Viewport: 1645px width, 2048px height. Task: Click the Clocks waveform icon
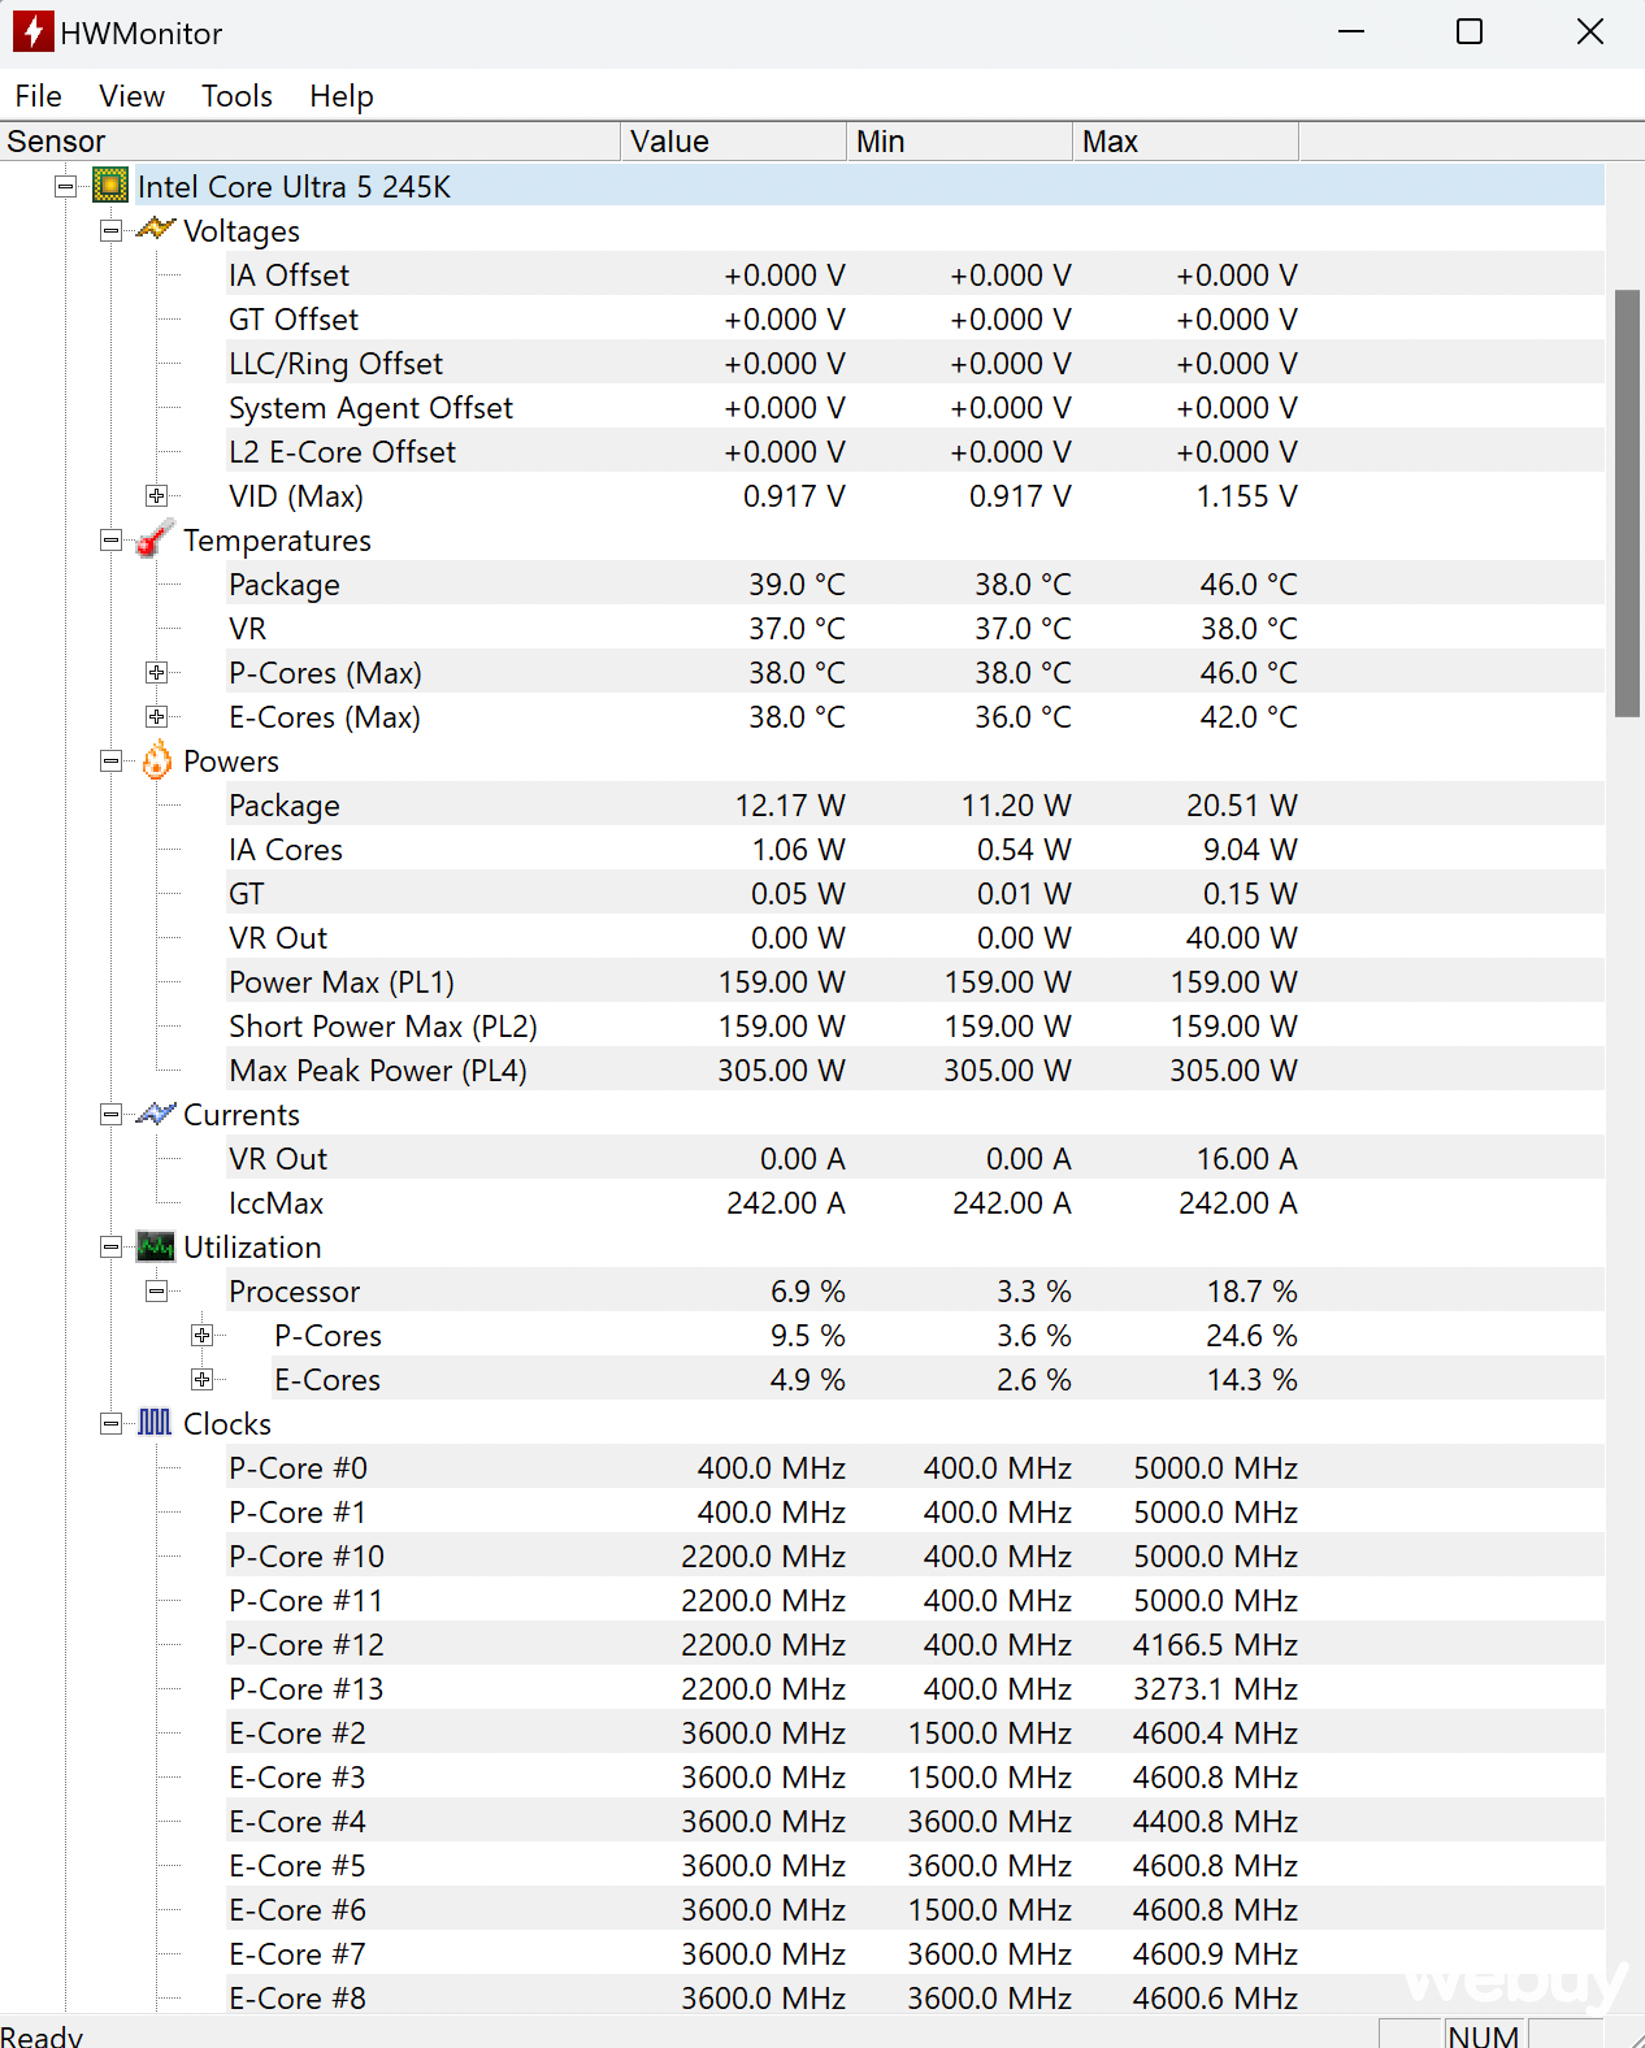pos(155,1422)
